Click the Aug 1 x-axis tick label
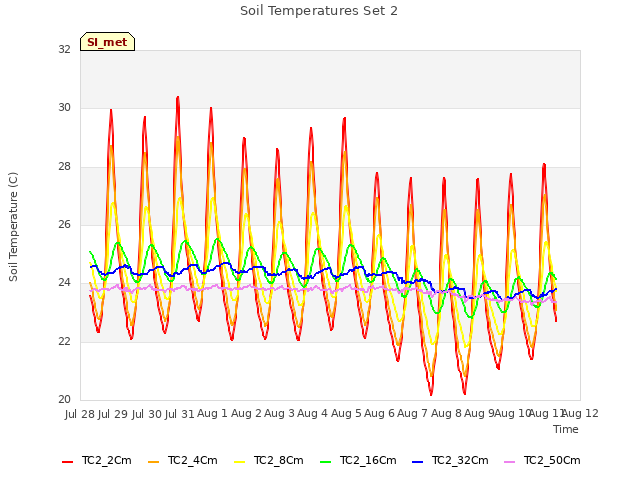Image resolution: width=640 pixels, height=480 pixels. (212, 414)
